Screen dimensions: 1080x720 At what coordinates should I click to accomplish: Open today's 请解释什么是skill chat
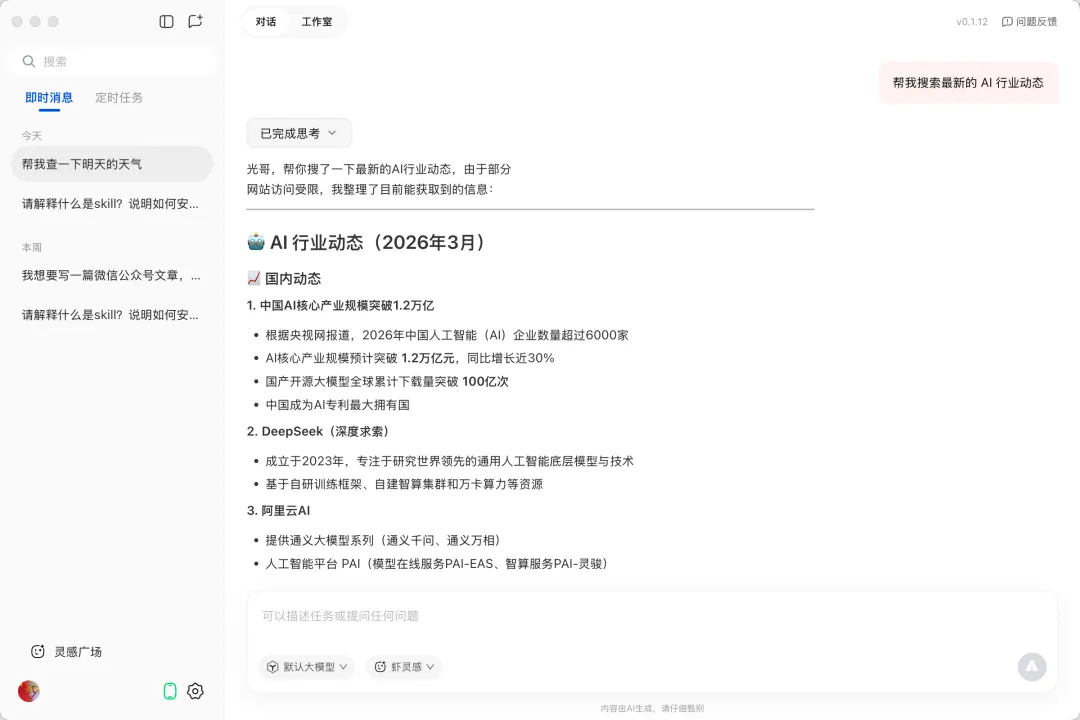[112, 204]
